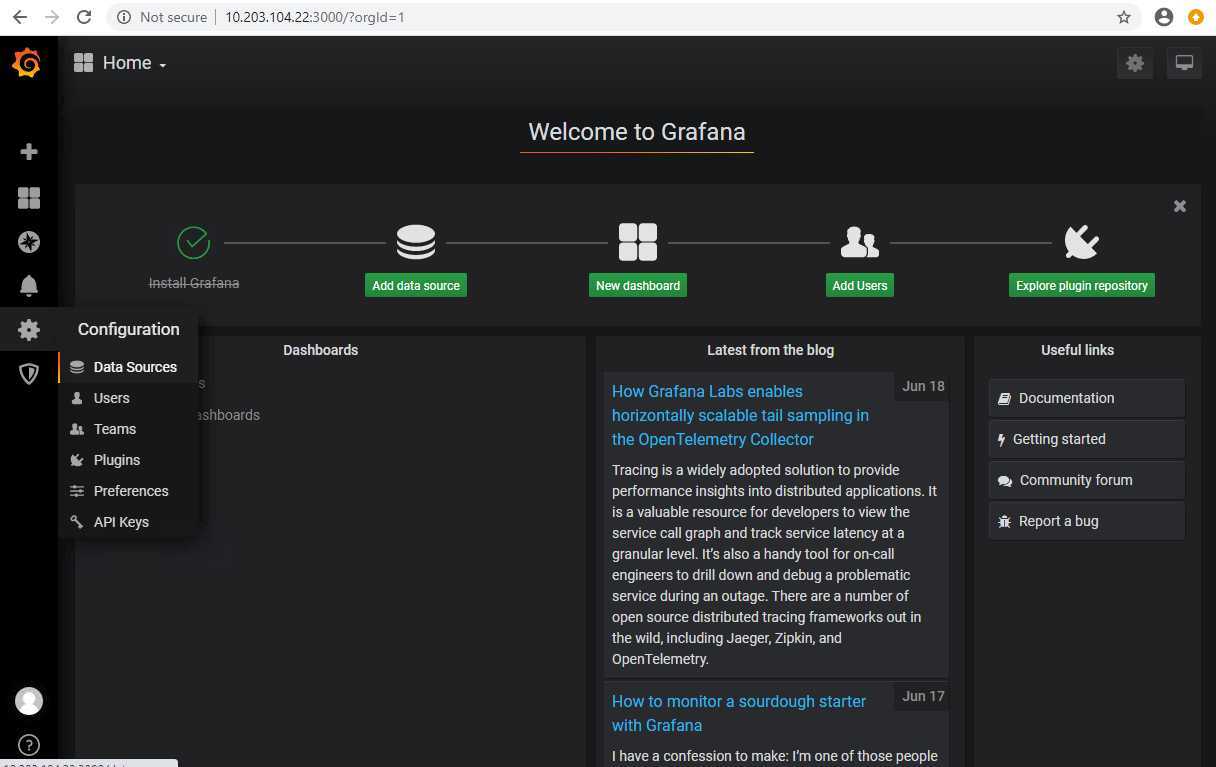
Task: Click the Dashboards panel heading
Action: [x=320, y=350]
